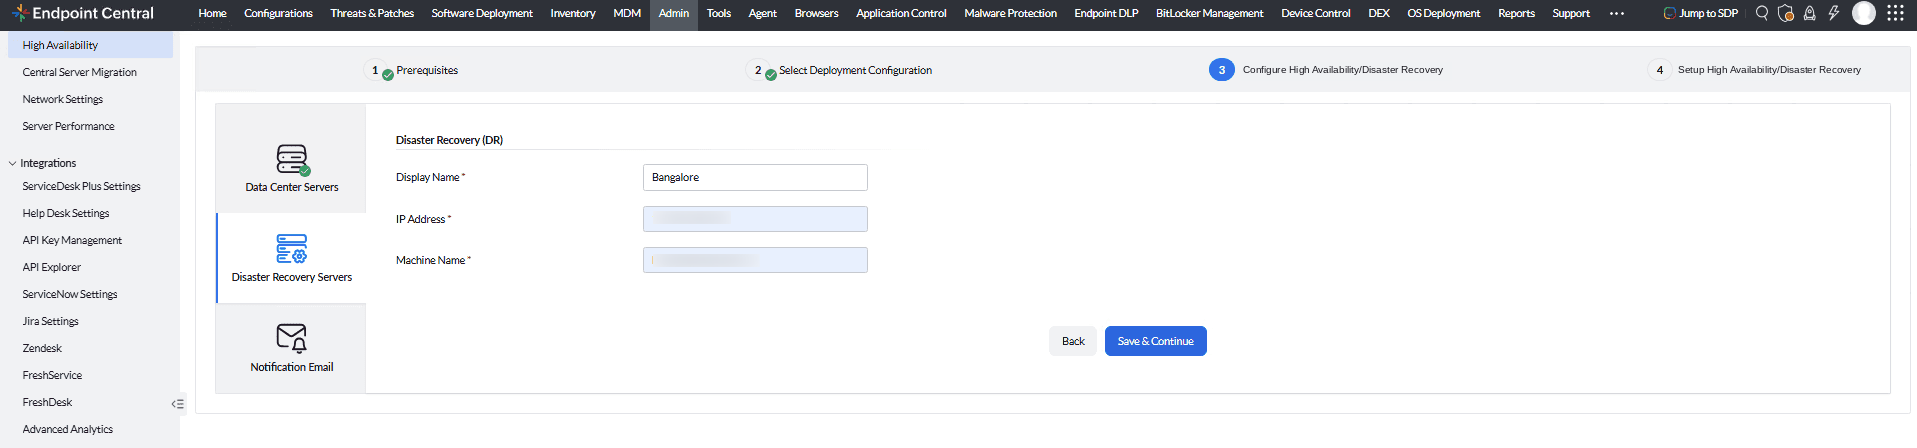The image size is (1917, 448).
Task: Show more menu items with ellipsis
Action: point(1617,13)
